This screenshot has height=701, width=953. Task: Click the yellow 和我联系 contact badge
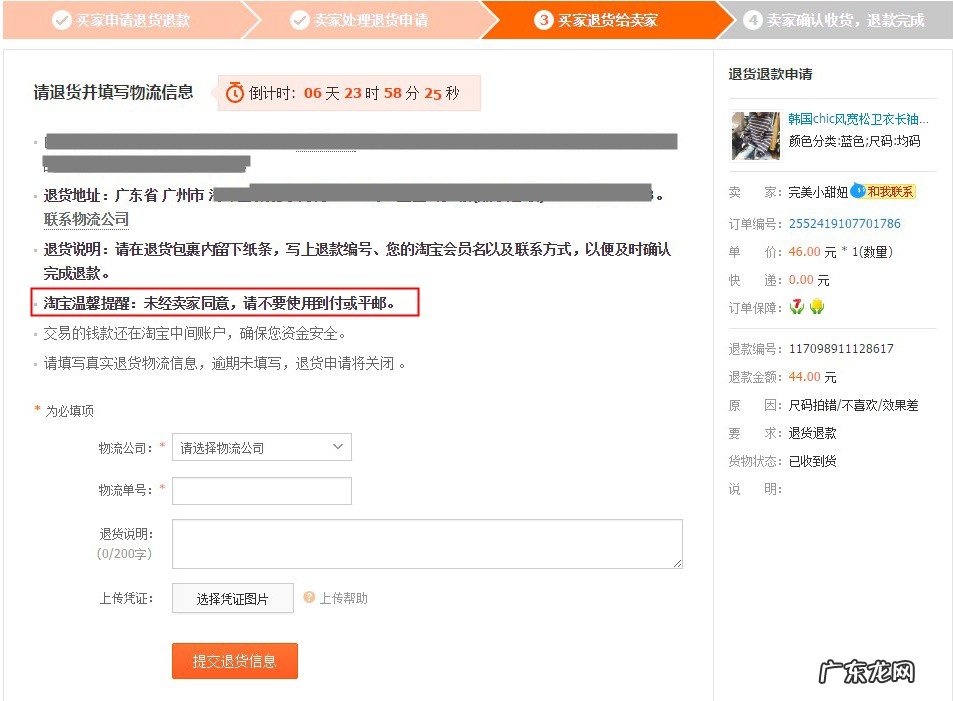tap(890, 192)
